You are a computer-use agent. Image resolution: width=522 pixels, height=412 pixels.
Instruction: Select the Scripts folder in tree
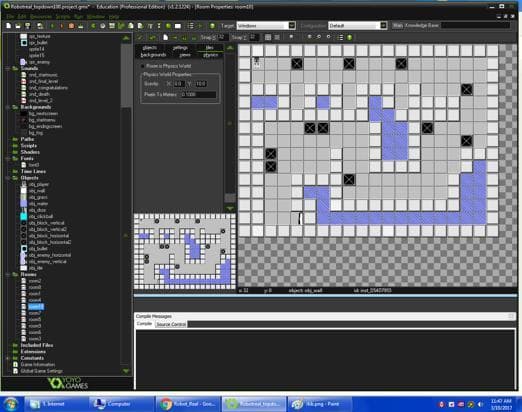pyautogui.click(x=29, y=146)
